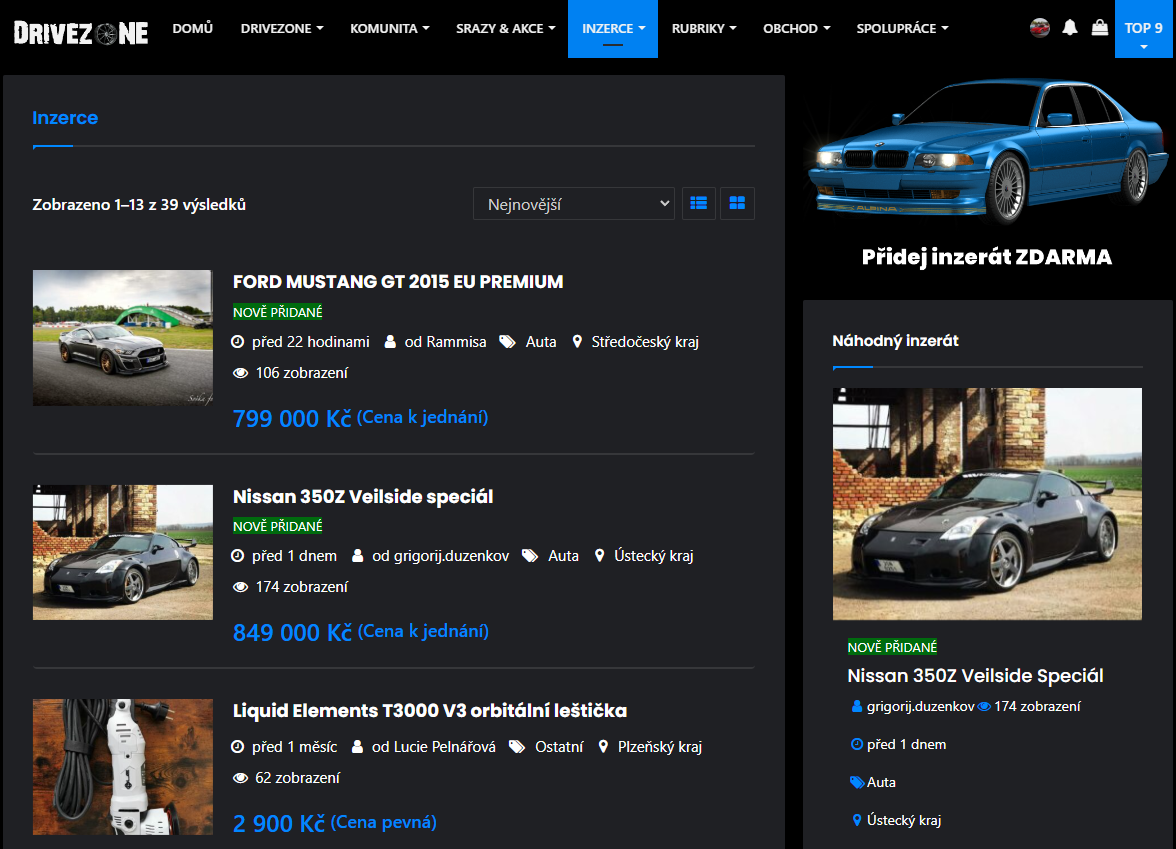Click tag icon on Ford Mustang listing
Screen dimensions: 1176x849
coord(508,342)
